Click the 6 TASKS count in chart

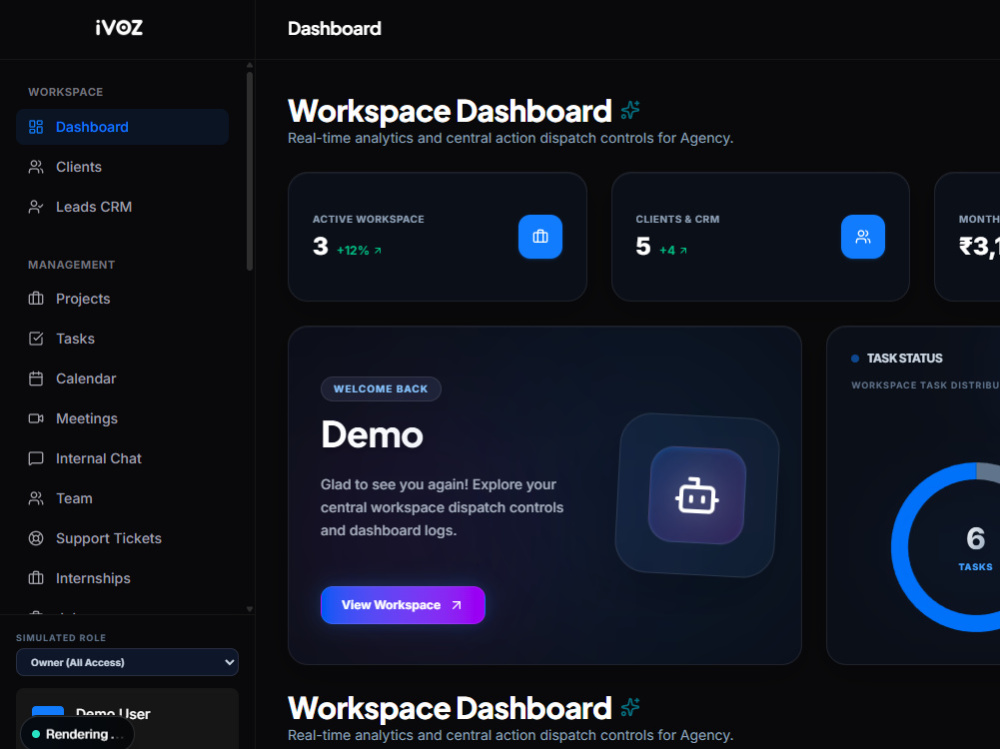(x=975, y=547)
